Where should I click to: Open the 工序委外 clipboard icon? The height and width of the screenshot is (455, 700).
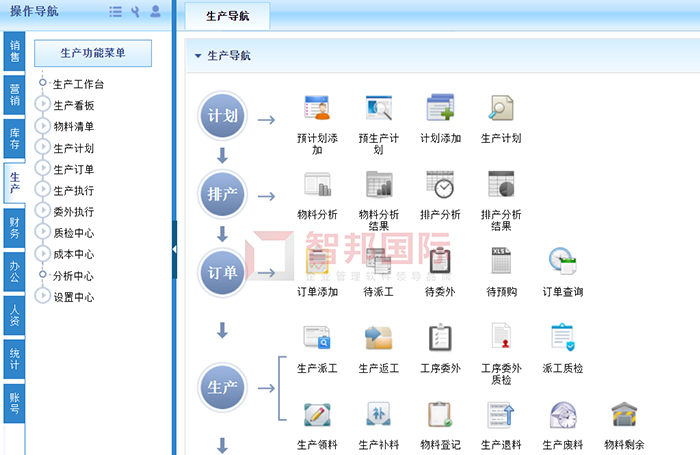(x=440, y=339)
